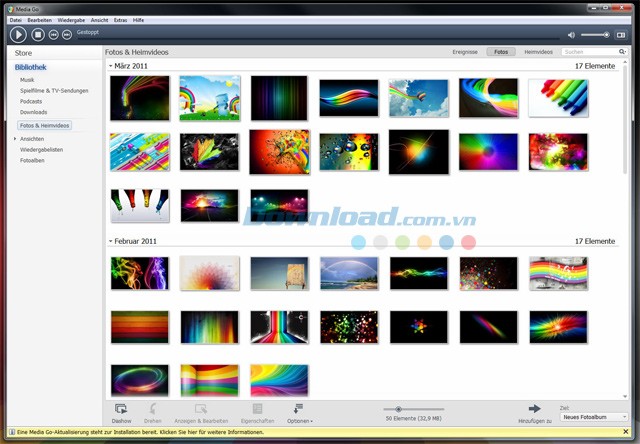640x444 pixels.
Task: Mute audio via the speaker icon
Action: (x=571, y=35)
